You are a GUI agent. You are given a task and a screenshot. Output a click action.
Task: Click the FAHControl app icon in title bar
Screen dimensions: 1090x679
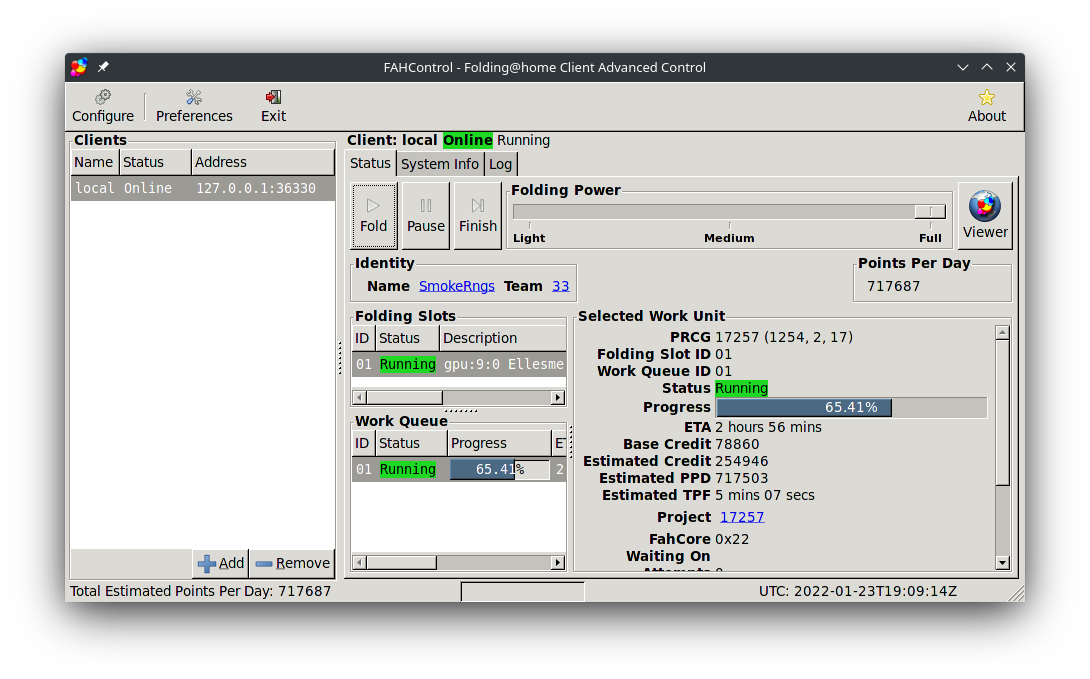point(79,67)
